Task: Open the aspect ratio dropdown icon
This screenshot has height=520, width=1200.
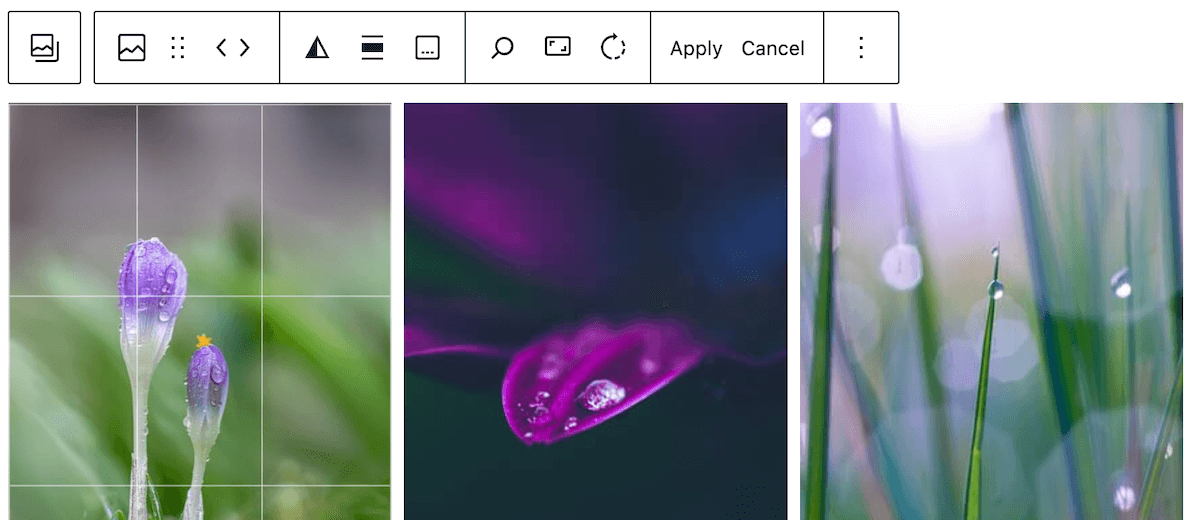Action: 558,47
